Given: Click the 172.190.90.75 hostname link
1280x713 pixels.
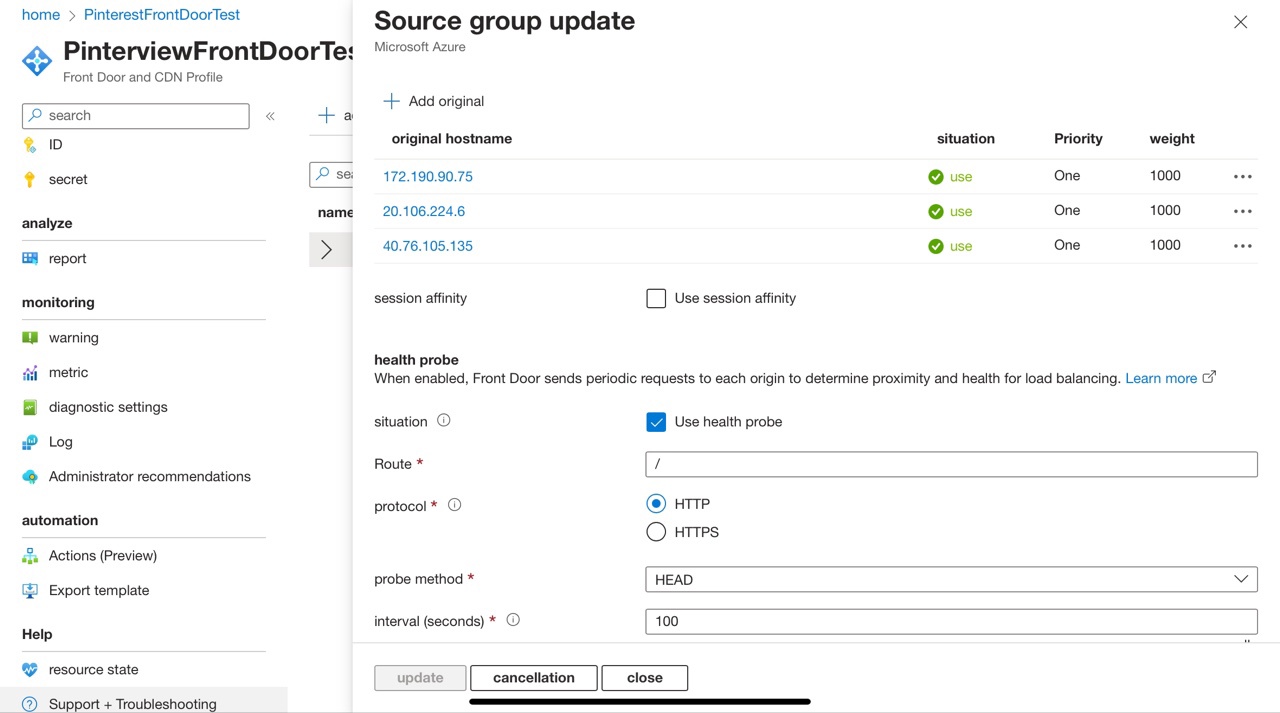Looking at the screenshot, I should pyautogui.click(x=428, y=177).
